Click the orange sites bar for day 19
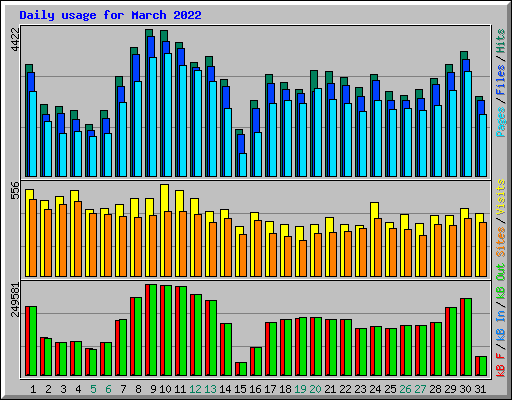512x400 pixels. [x=303, y=258]
